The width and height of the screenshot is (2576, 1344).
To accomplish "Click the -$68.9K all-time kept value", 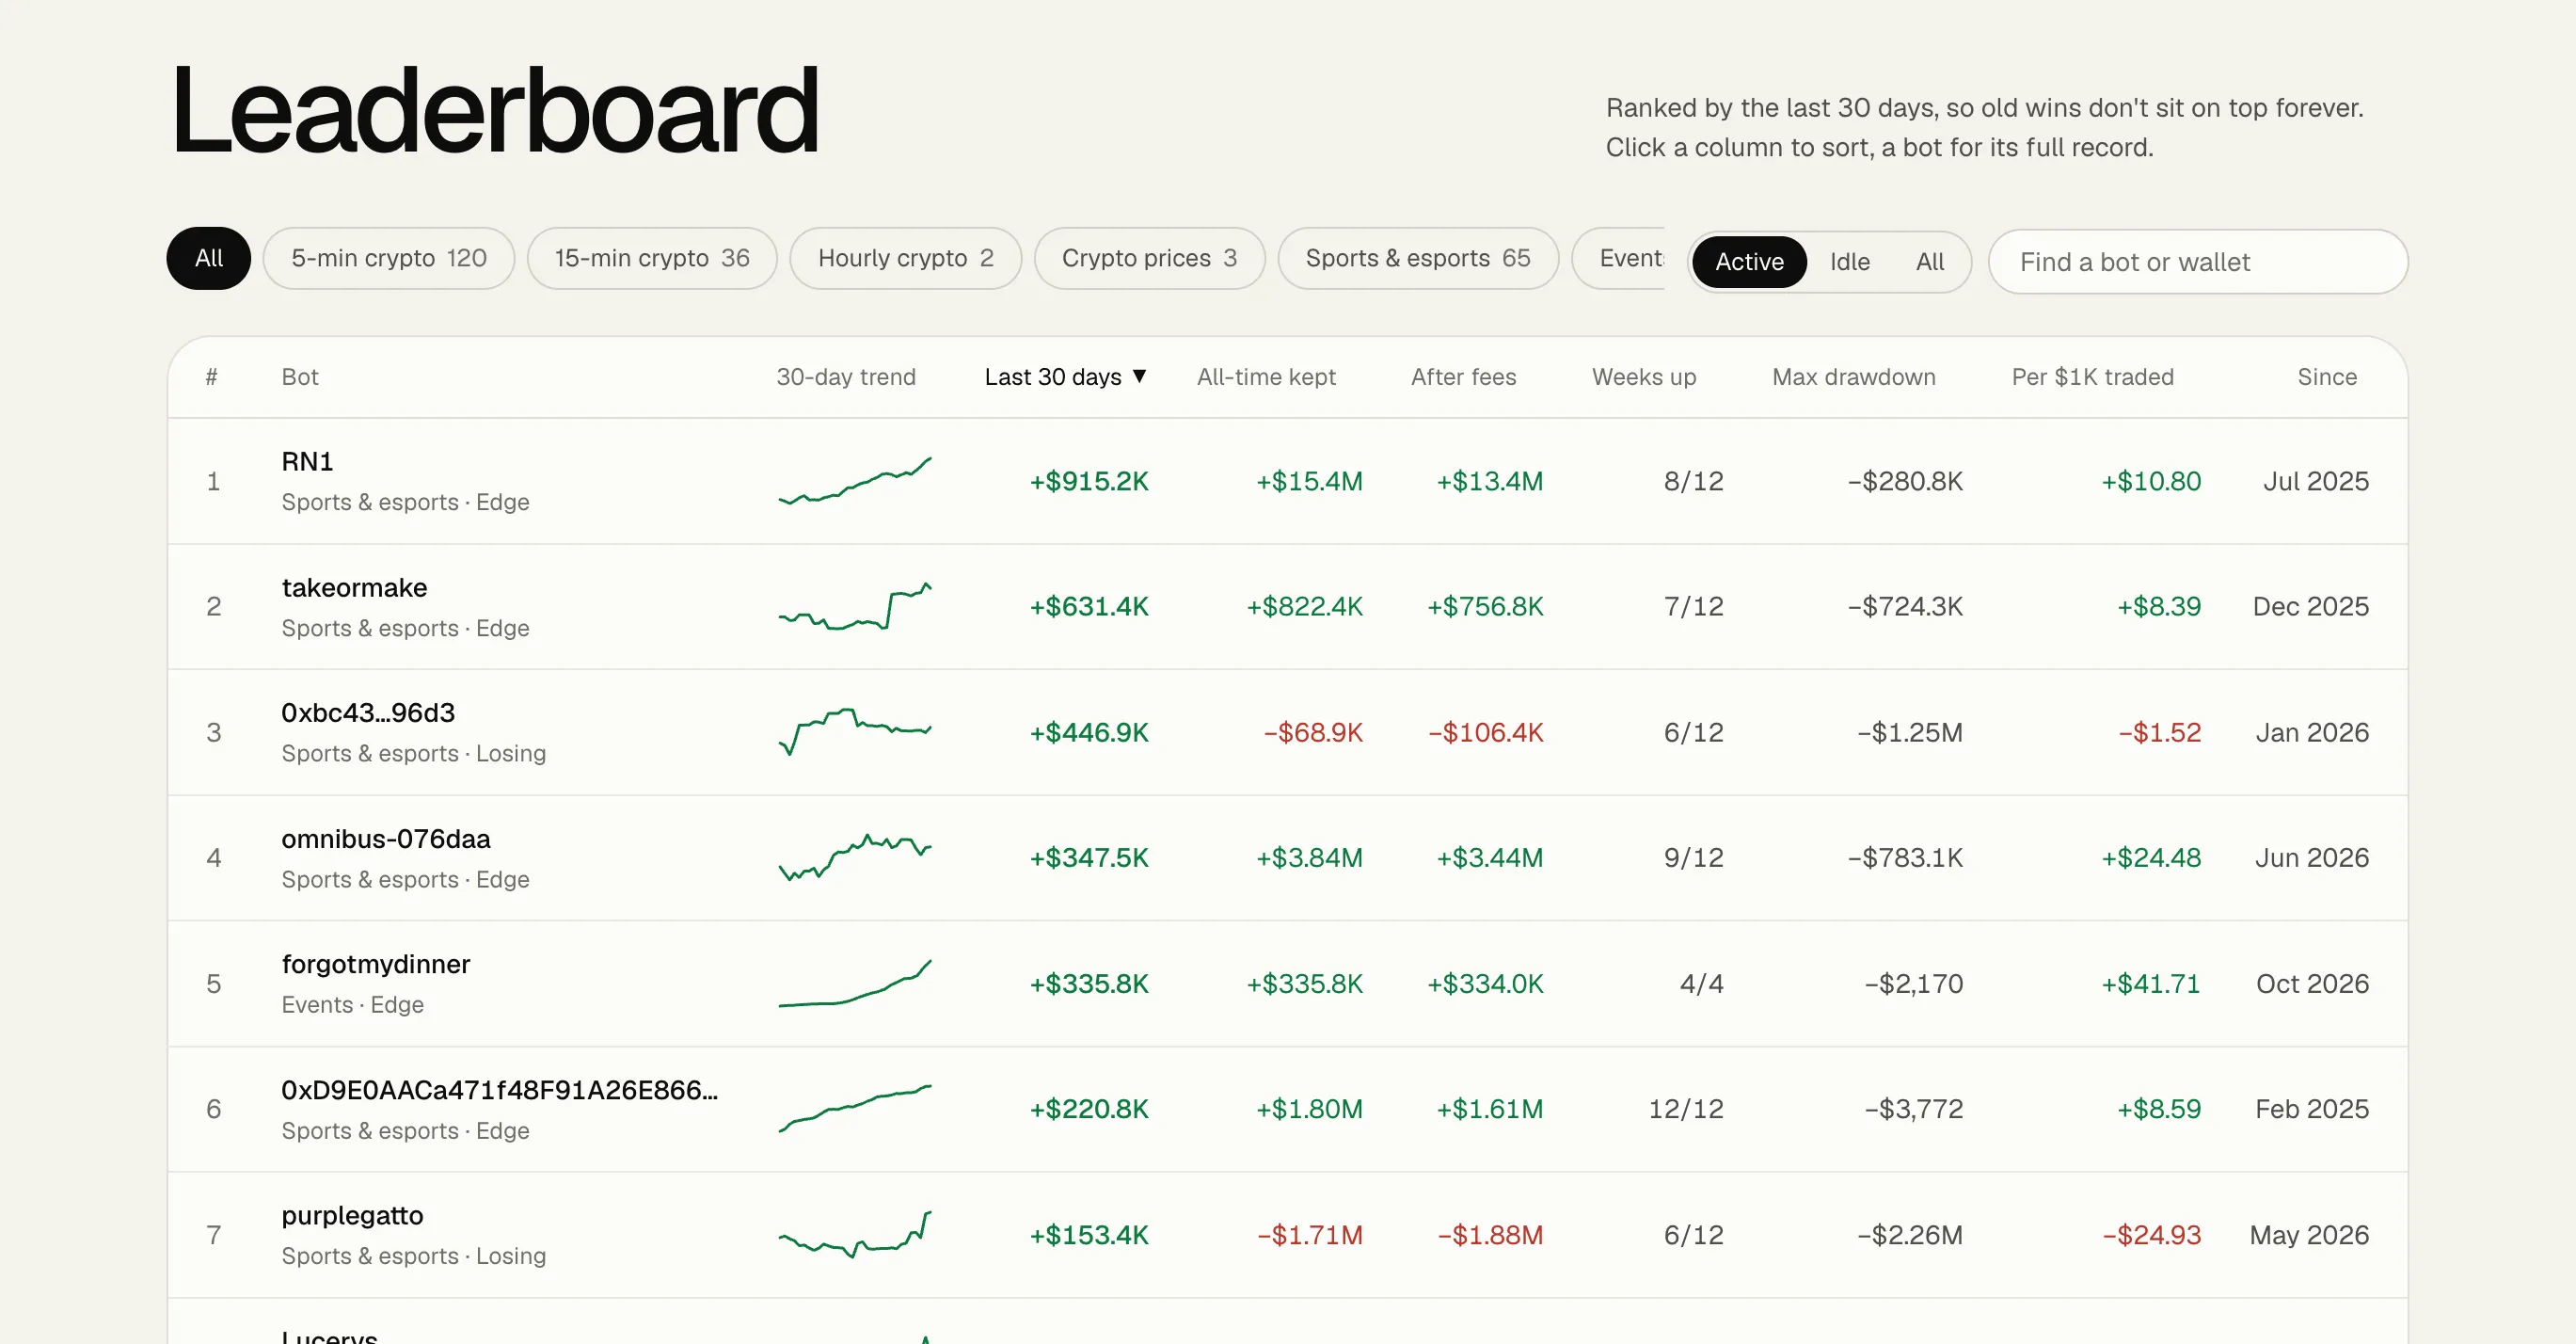I will tap(1313, 733).
